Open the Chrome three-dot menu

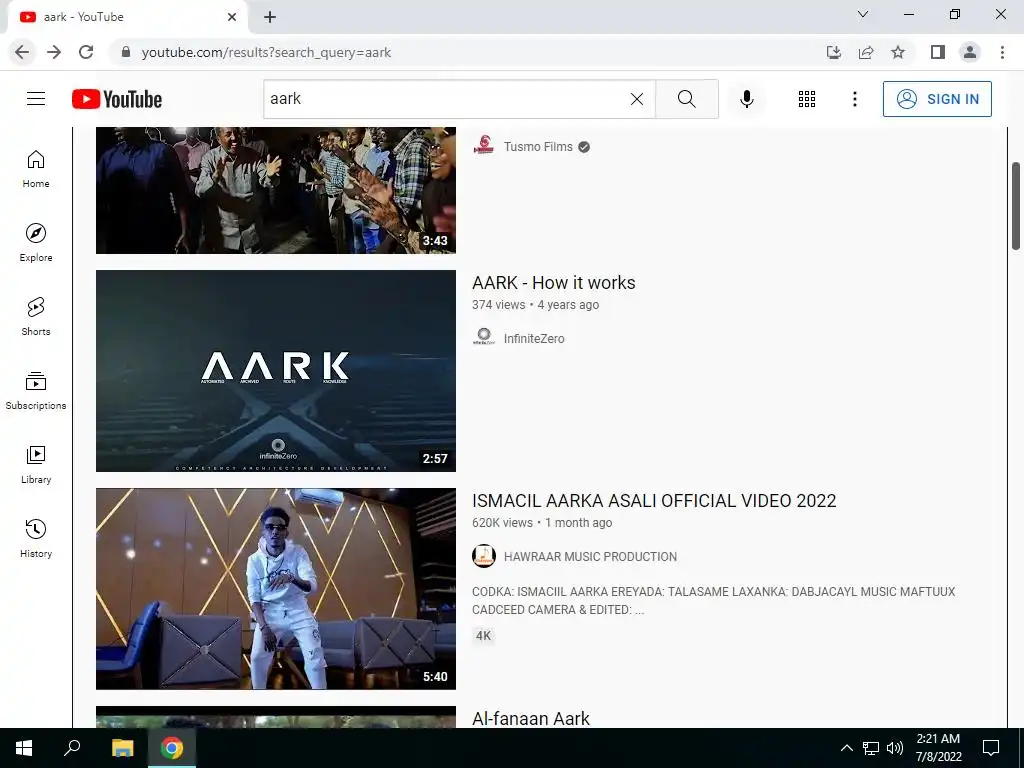1002,52
